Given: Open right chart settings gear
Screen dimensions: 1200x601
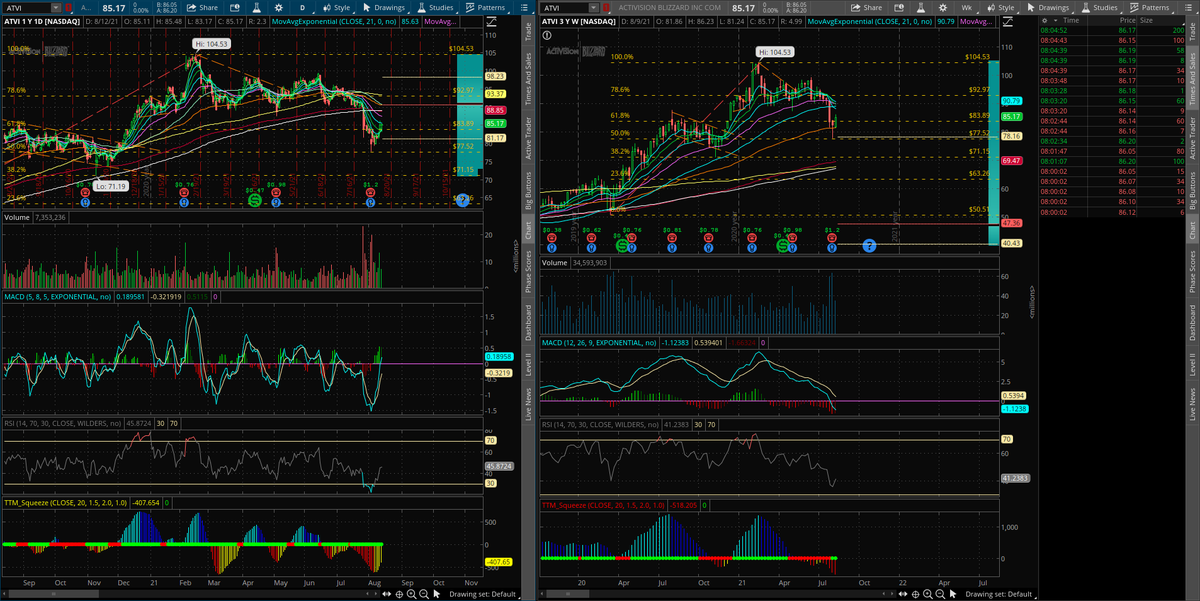Looking at the screenshot, I should [x=942, y=8].
